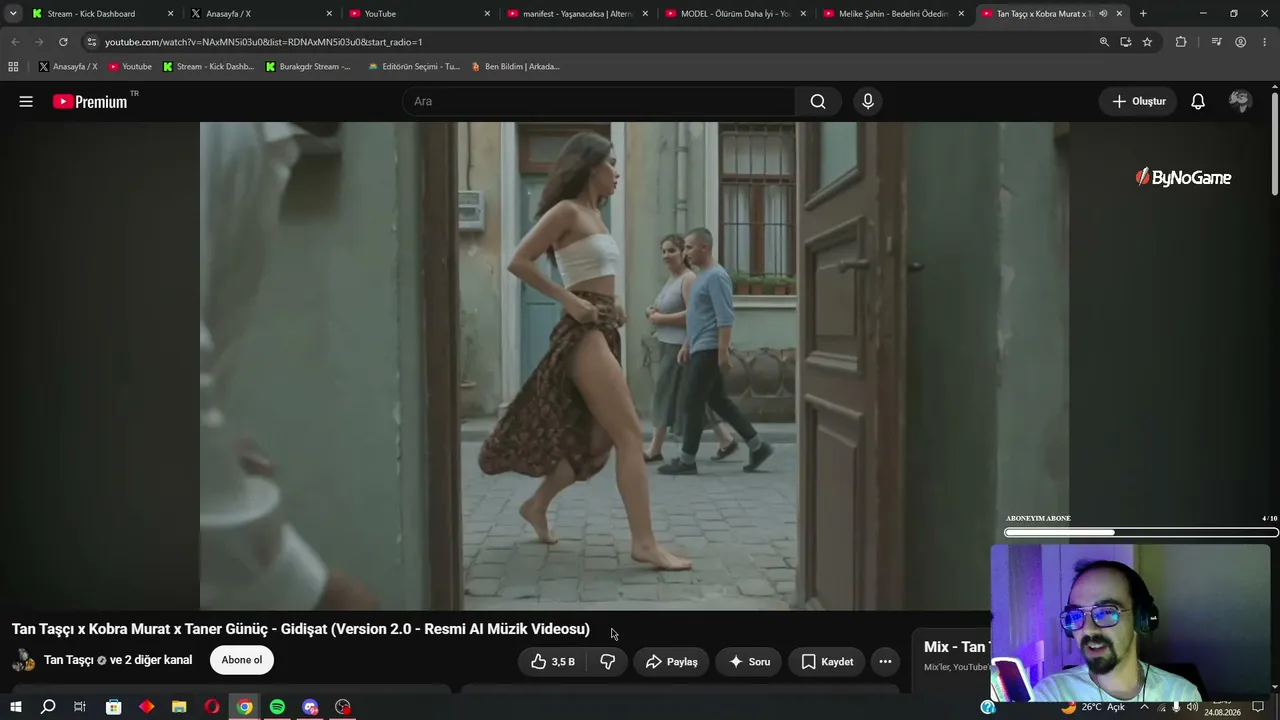Viewport: 1280px width, 720px height.
Task: Click the Oluştur create button
Action: click(1139, 101)
